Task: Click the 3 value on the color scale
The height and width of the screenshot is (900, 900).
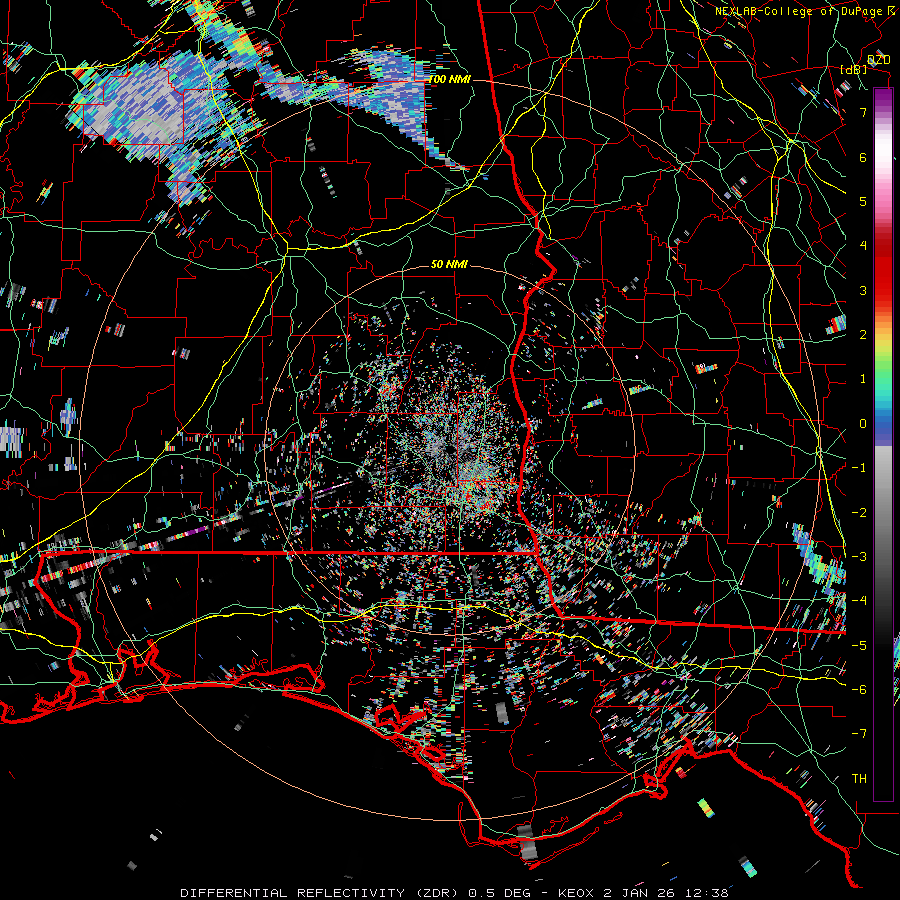Action: 863,290
